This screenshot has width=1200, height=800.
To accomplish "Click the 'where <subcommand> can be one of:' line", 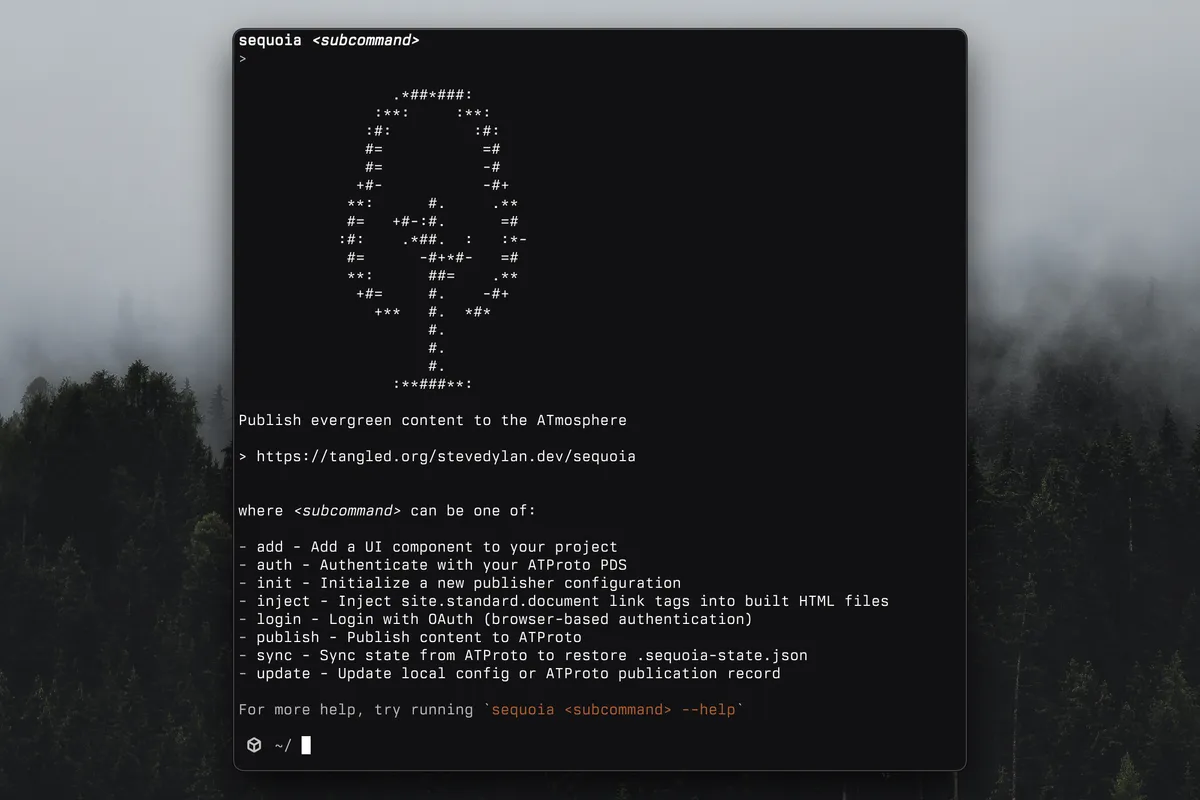I will [387, 511].
